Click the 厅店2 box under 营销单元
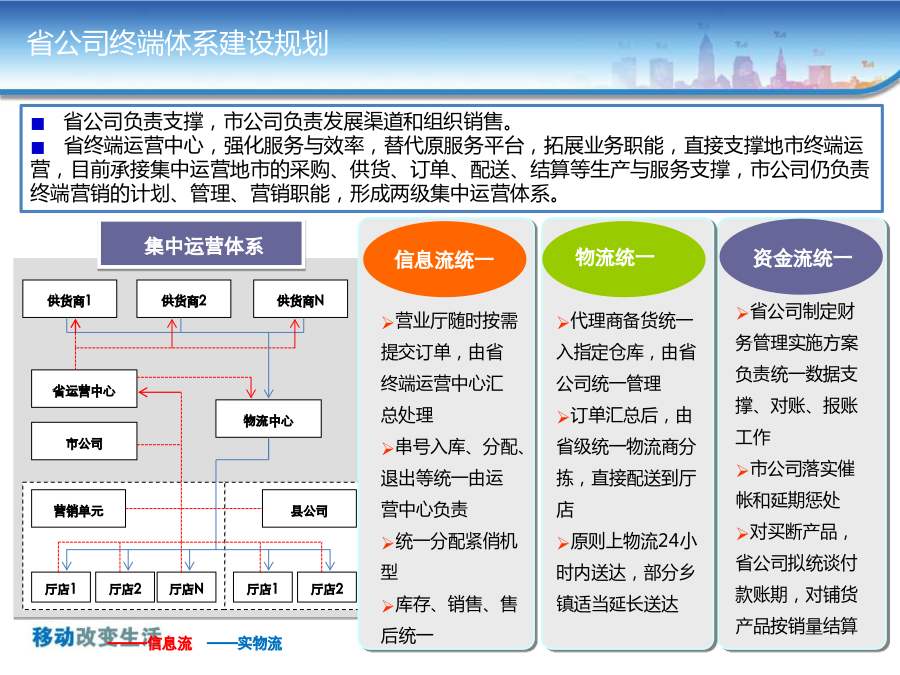This screenshot has height=675, width=900. tap(125, 587)
